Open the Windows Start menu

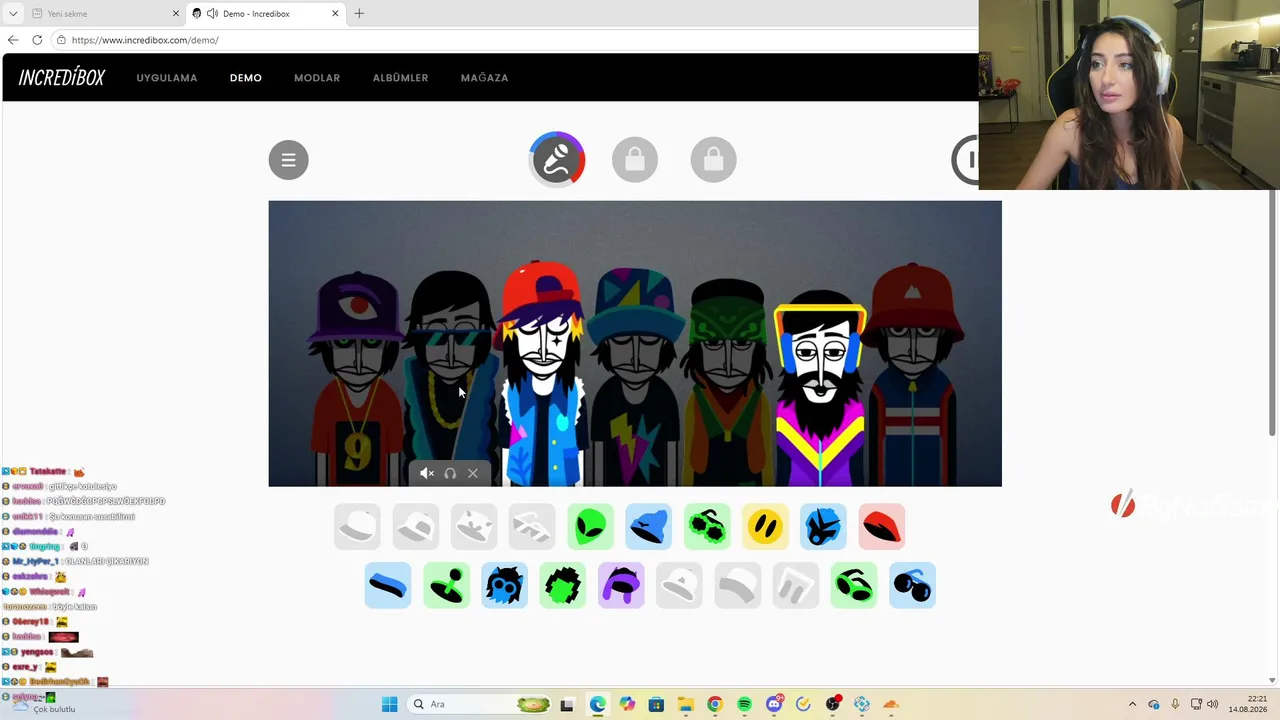(390, 704)
